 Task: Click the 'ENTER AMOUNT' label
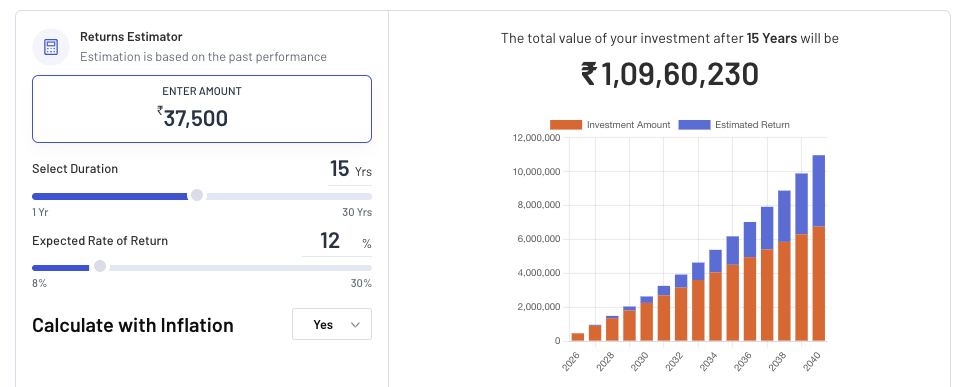coord(202,91)
